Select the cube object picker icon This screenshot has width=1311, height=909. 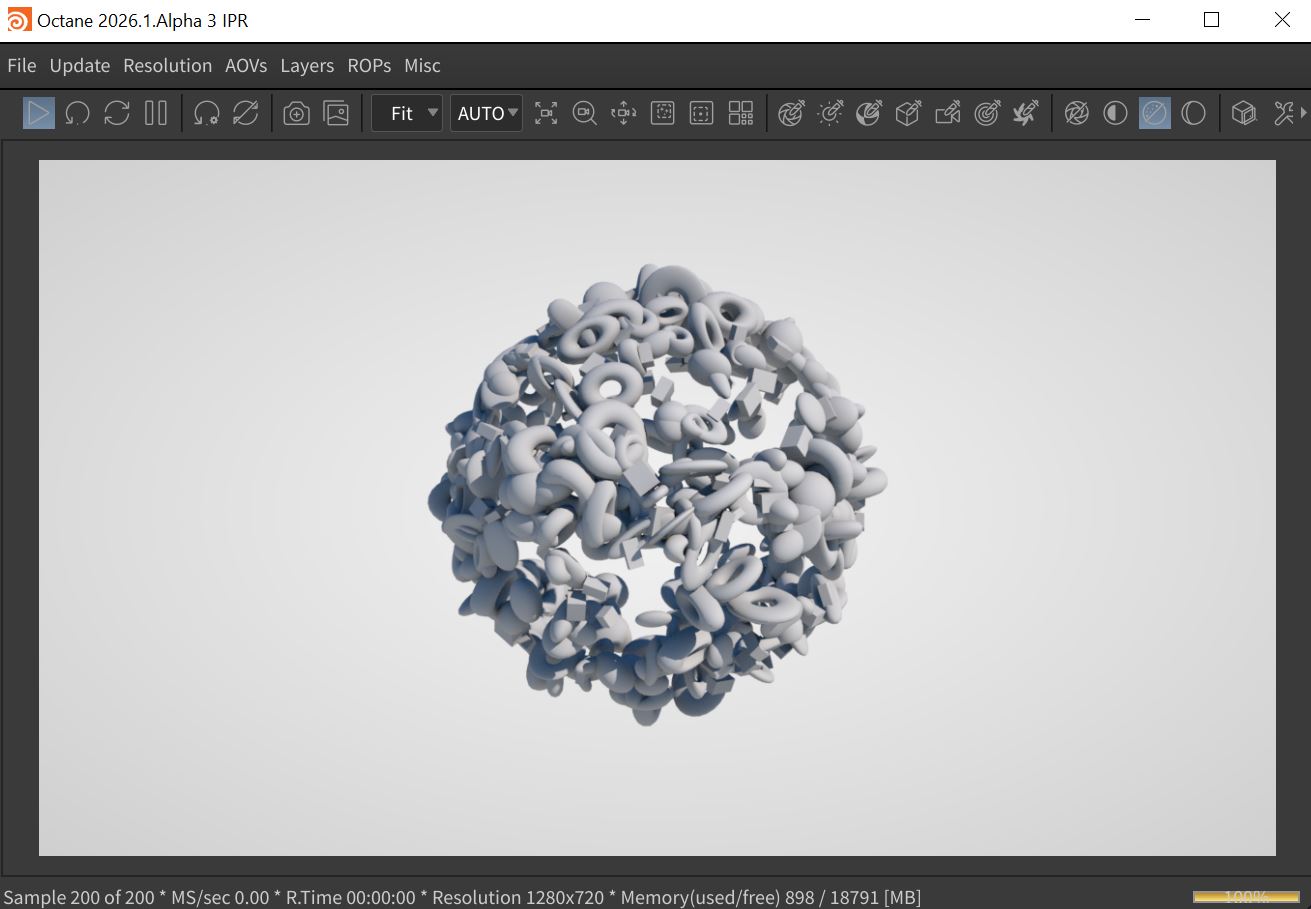click(x=908, y=113)
